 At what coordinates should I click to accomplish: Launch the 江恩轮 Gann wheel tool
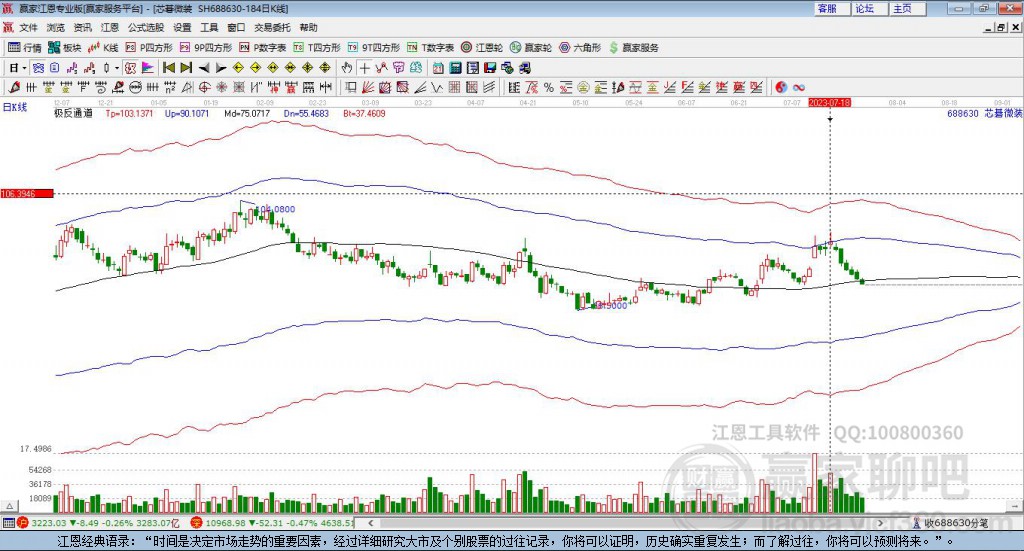click(483, 47)
